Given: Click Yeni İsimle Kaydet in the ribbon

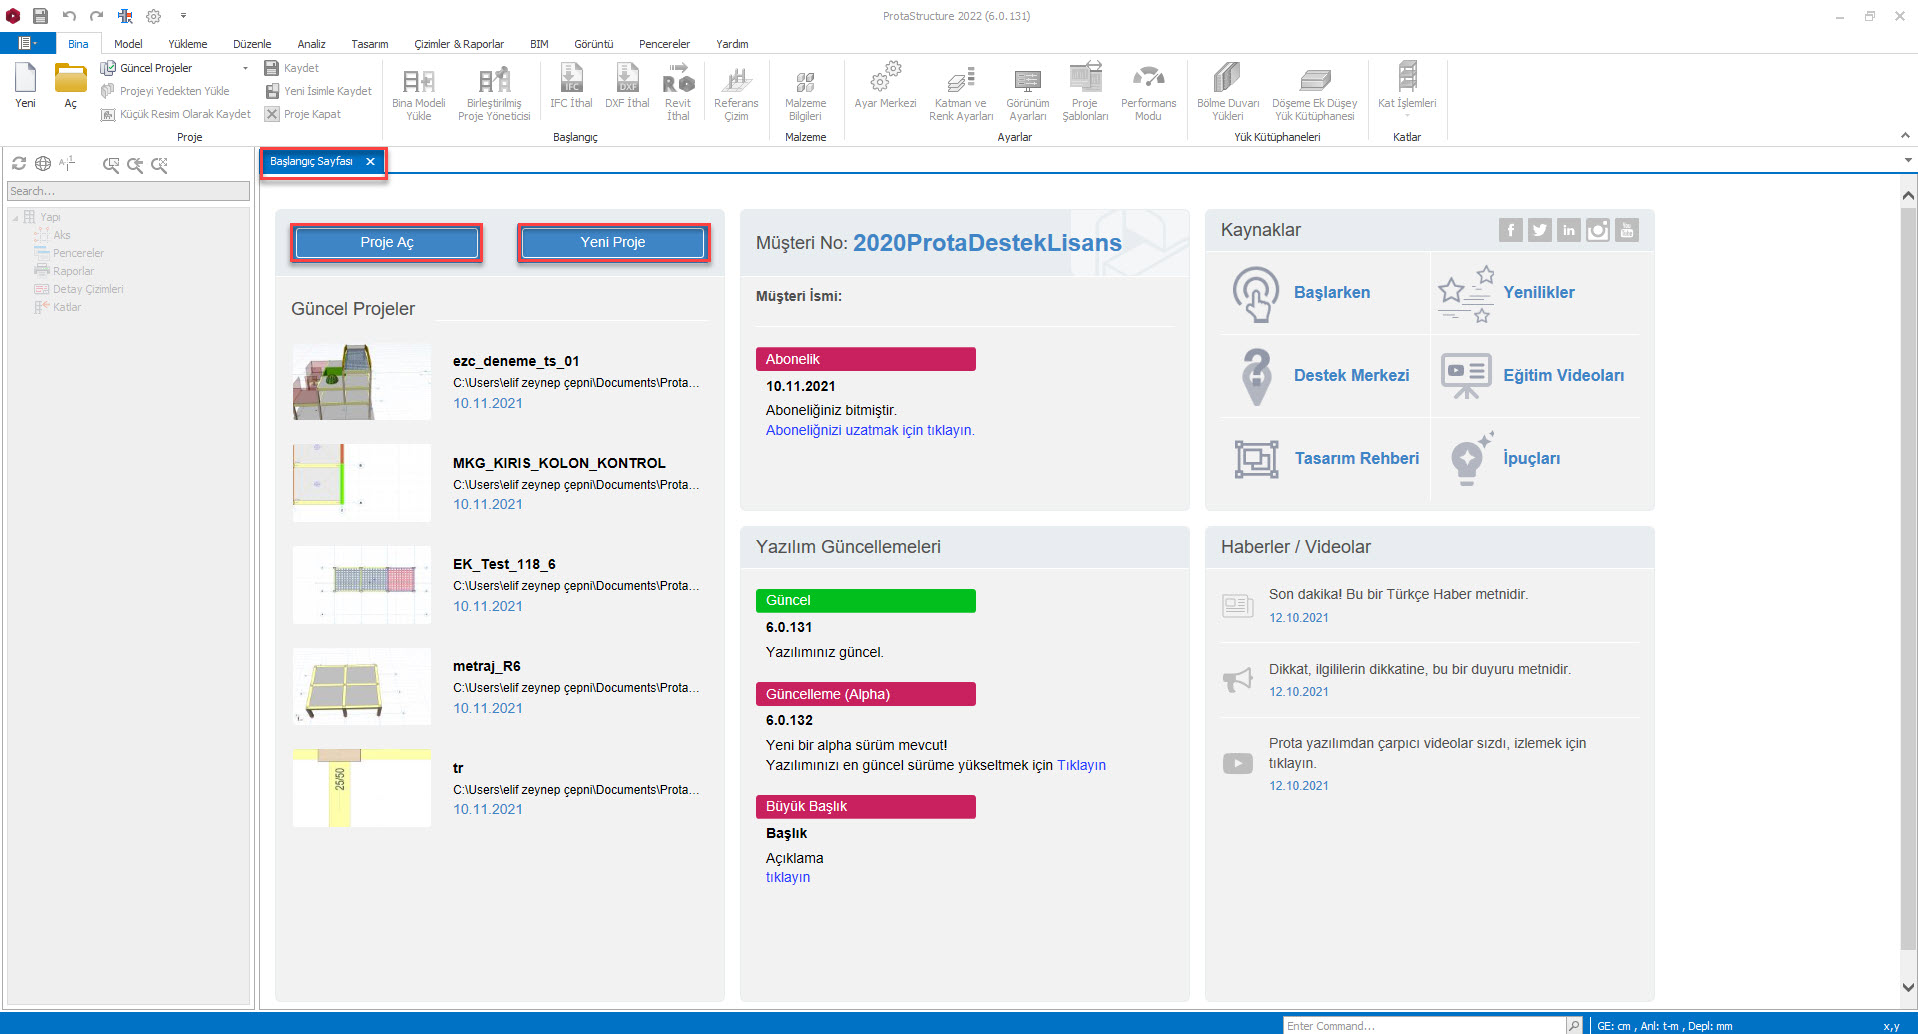Looking at the screenshot, I should 318,91.
